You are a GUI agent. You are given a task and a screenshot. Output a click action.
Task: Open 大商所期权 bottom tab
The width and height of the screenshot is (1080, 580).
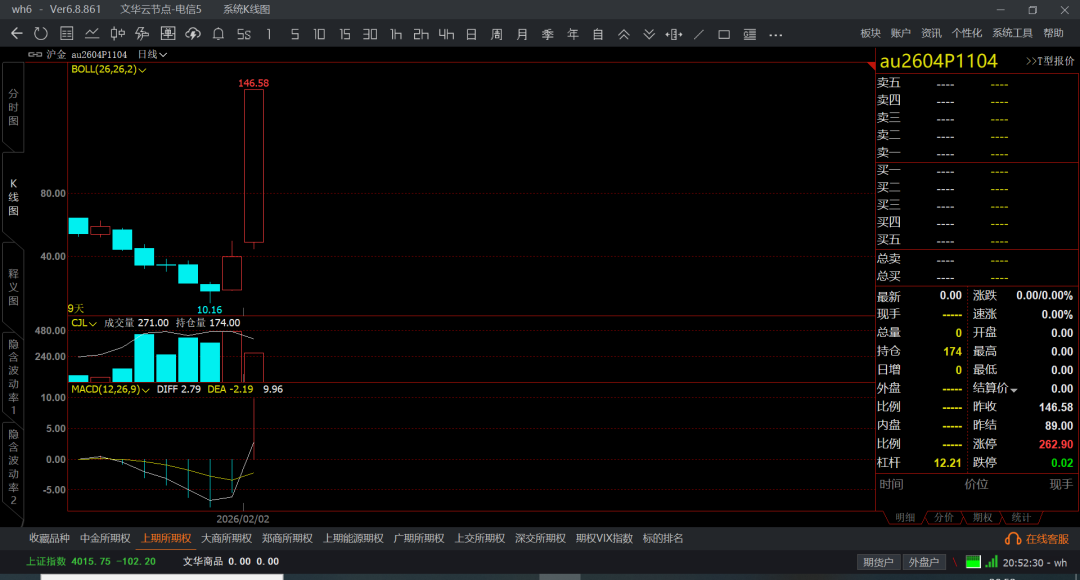[227, 538]
